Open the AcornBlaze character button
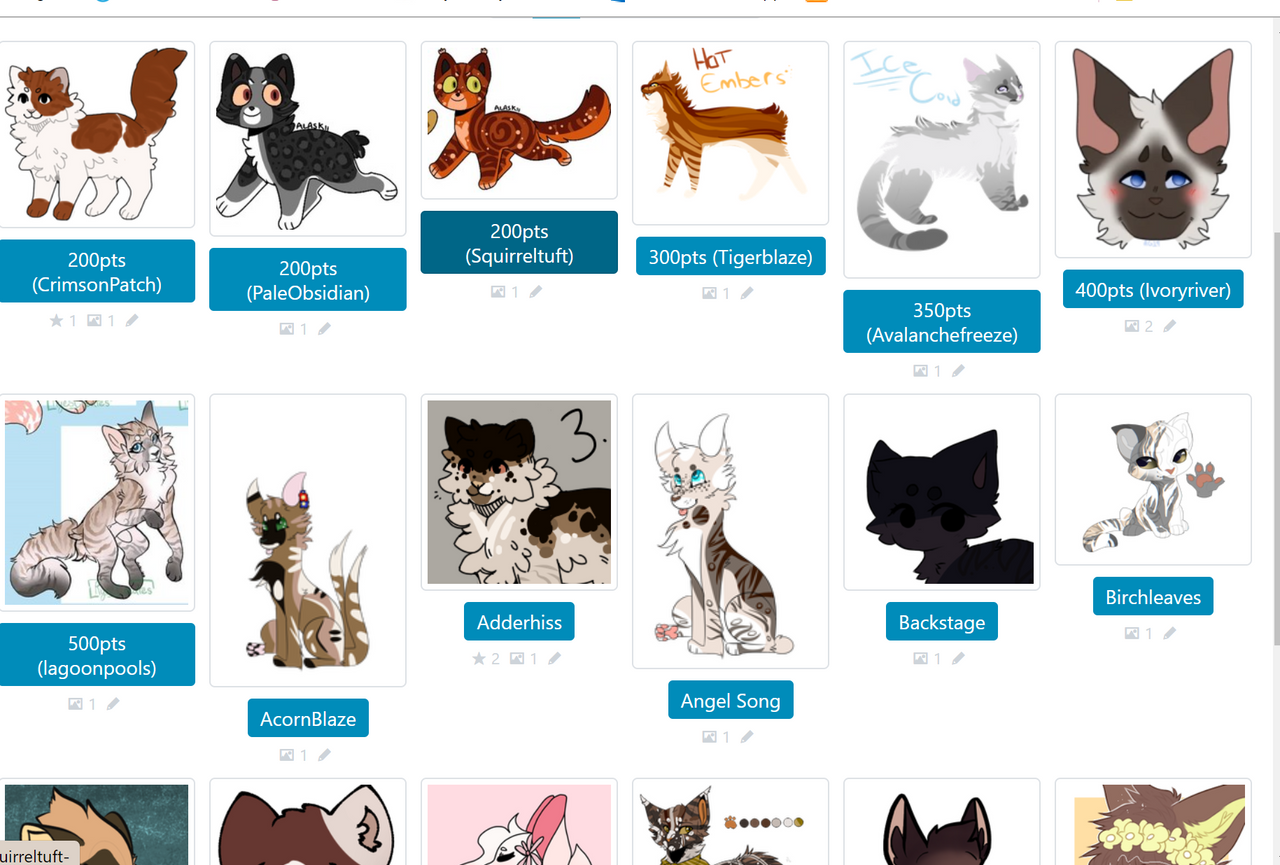Screen dimensions: 1280x865 (x=308, y=718)
